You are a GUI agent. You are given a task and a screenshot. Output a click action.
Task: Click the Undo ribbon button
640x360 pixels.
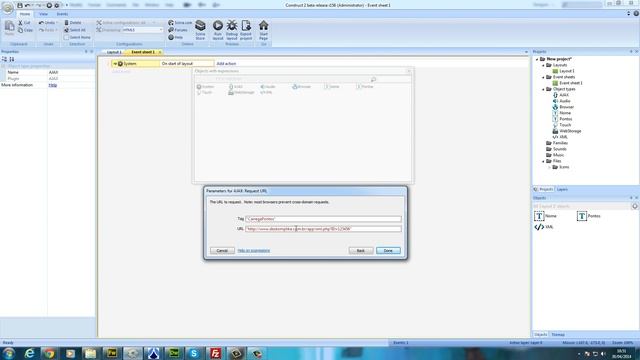point(47,23)
